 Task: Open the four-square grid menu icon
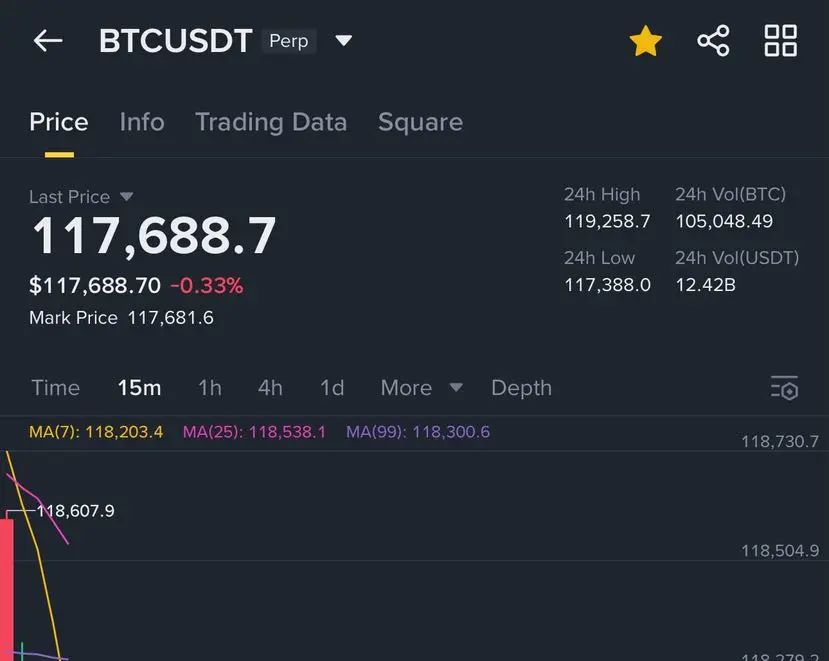[x=781, y=41]
